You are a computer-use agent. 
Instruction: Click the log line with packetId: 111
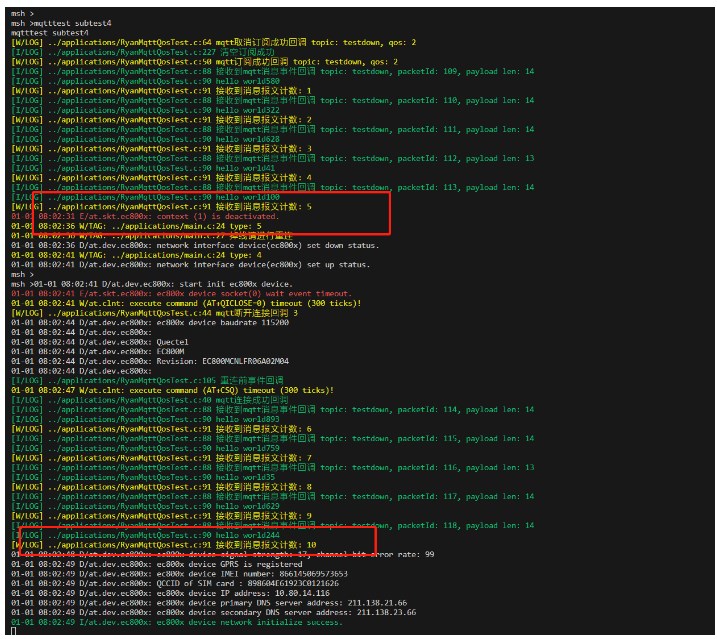[273, 129]
